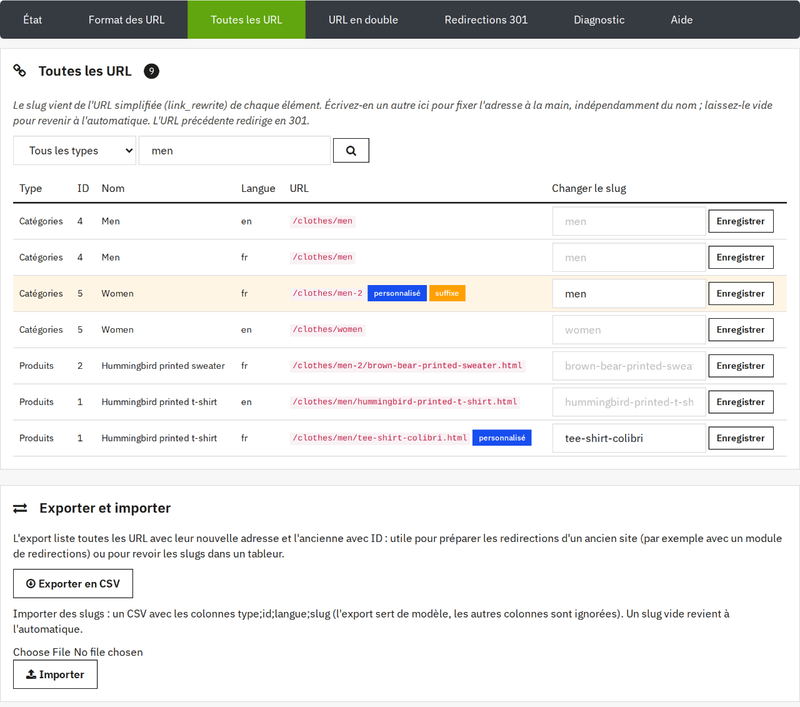Click /clothes/men URL in the en row
Viewport: 800px width, 707px height.
pyautogui.click(x=322, y=221)
